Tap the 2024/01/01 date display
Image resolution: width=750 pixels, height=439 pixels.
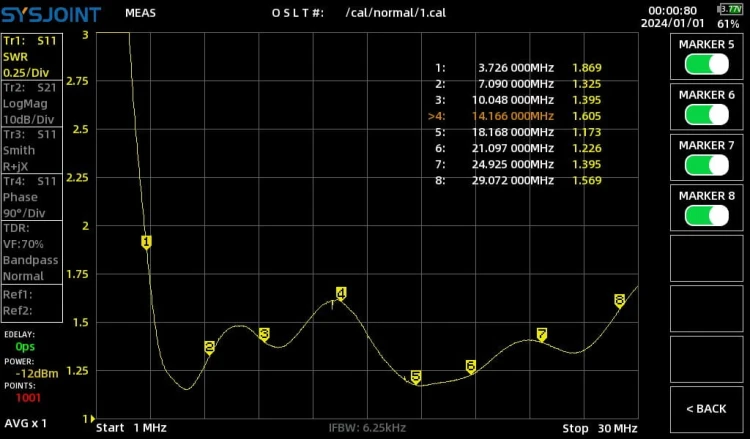673,23
